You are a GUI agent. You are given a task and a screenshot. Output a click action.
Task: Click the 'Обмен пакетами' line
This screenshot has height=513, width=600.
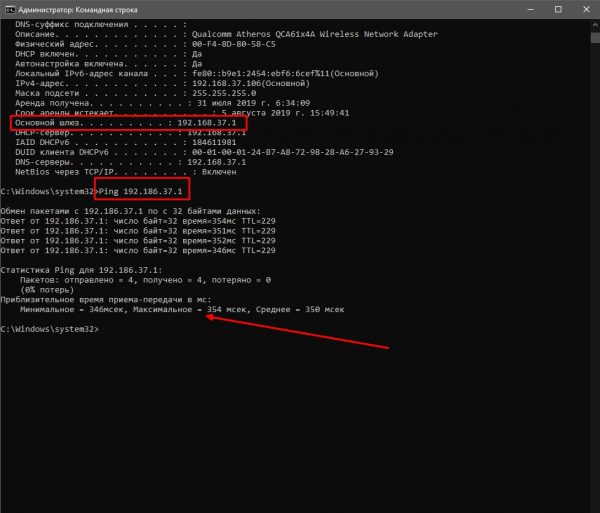pyautogui.click(x=130, y=211)
